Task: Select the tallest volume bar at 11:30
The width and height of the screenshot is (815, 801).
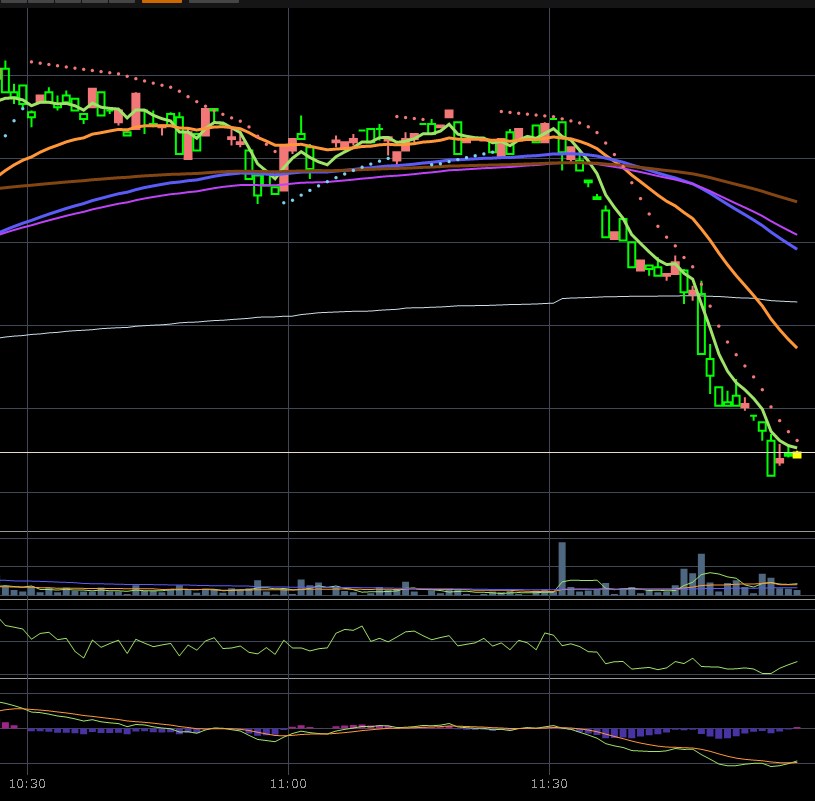Action: [x=562, y=568]
